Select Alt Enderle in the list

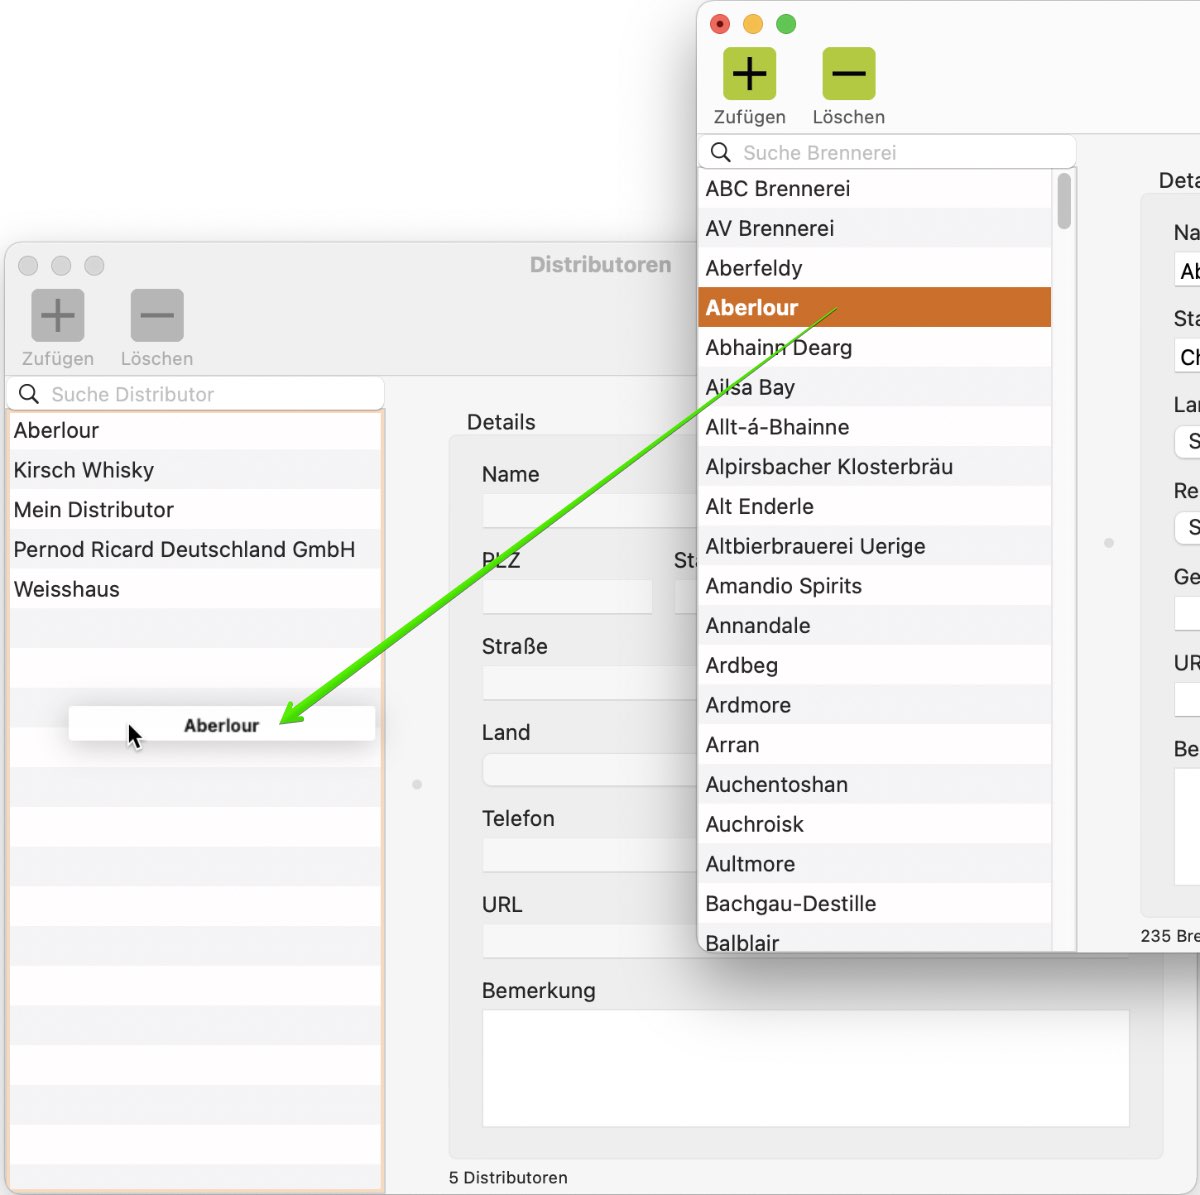tap(875, 506)
